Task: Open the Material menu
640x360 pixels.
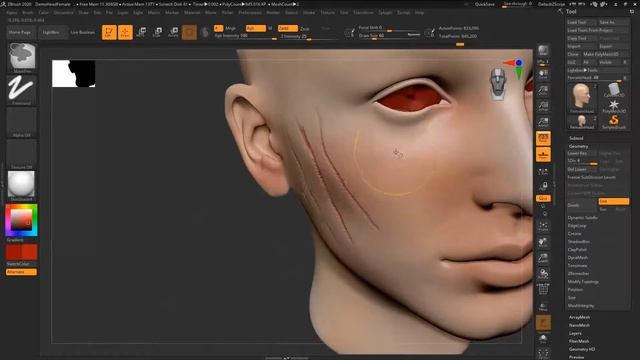Action: click(192, 13)
